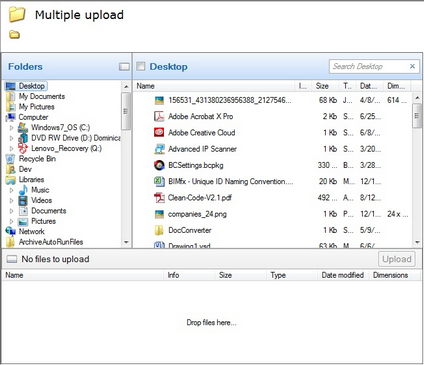Click the small folder icon under Multiple upload

point(14,34)
